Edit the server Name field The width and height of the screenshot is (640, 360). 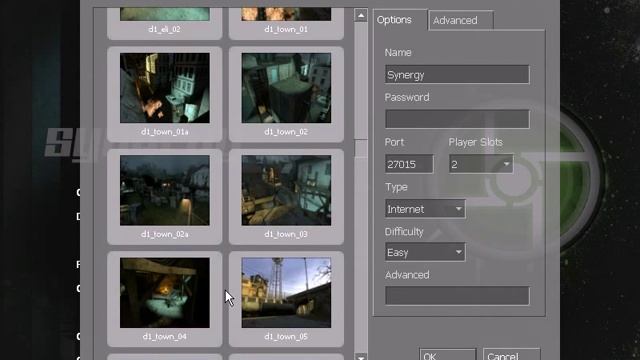click(x=457, y=75)
